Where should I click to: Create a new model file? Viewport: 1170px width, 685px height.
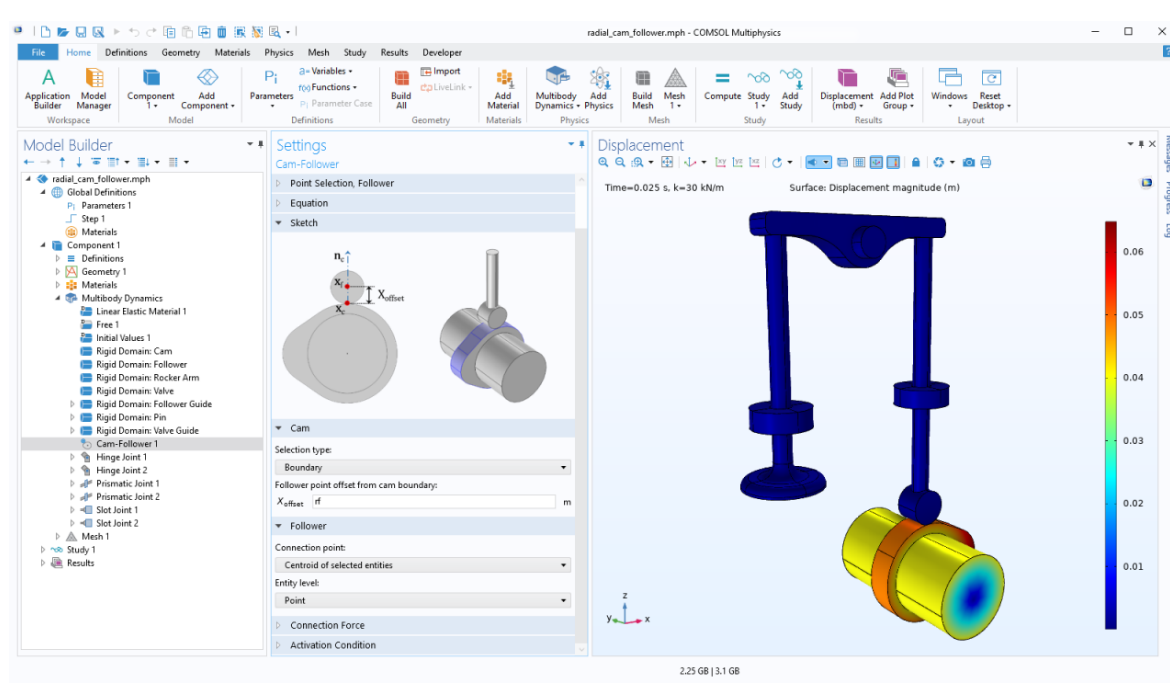tap(46, 32)
